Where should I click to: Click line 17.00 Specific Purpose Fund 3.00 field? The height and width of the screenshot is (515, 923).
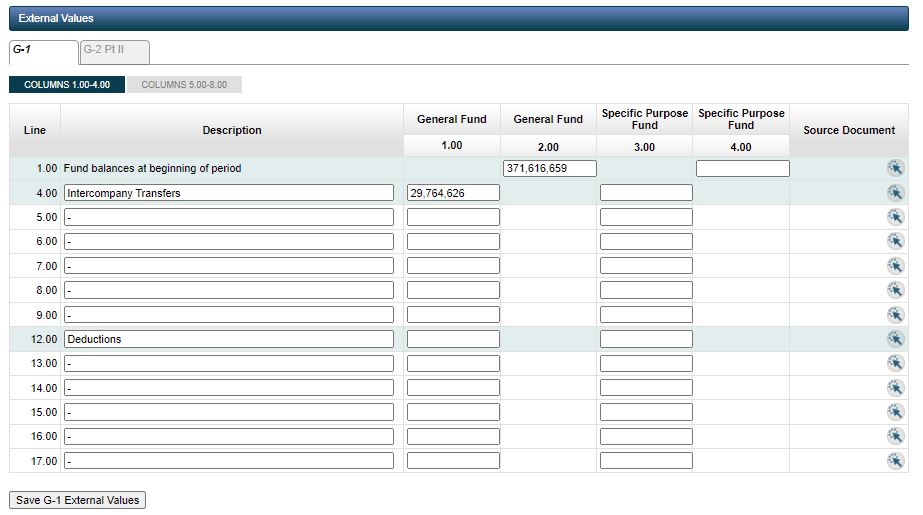[646, 460]
